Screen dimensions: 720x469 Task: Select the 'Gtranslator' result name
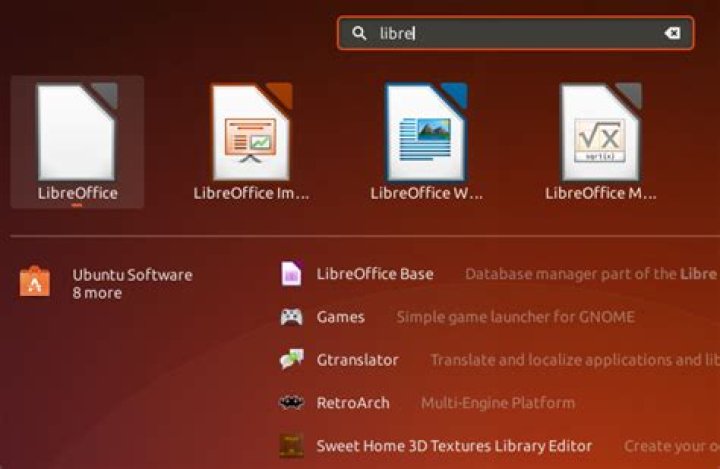click(x=357, y=360)
